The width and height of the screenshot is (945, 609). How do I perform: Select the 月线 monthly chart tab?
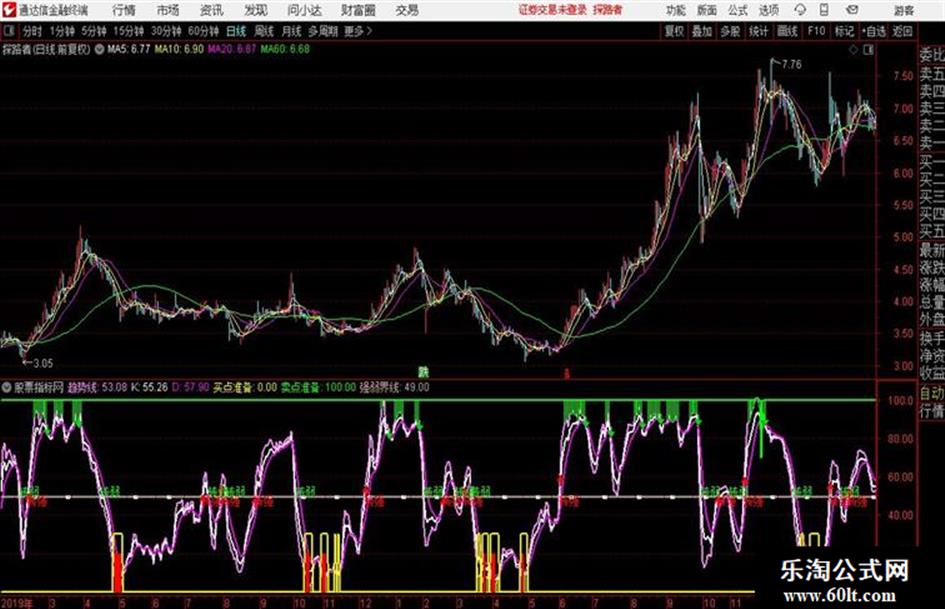292,31
